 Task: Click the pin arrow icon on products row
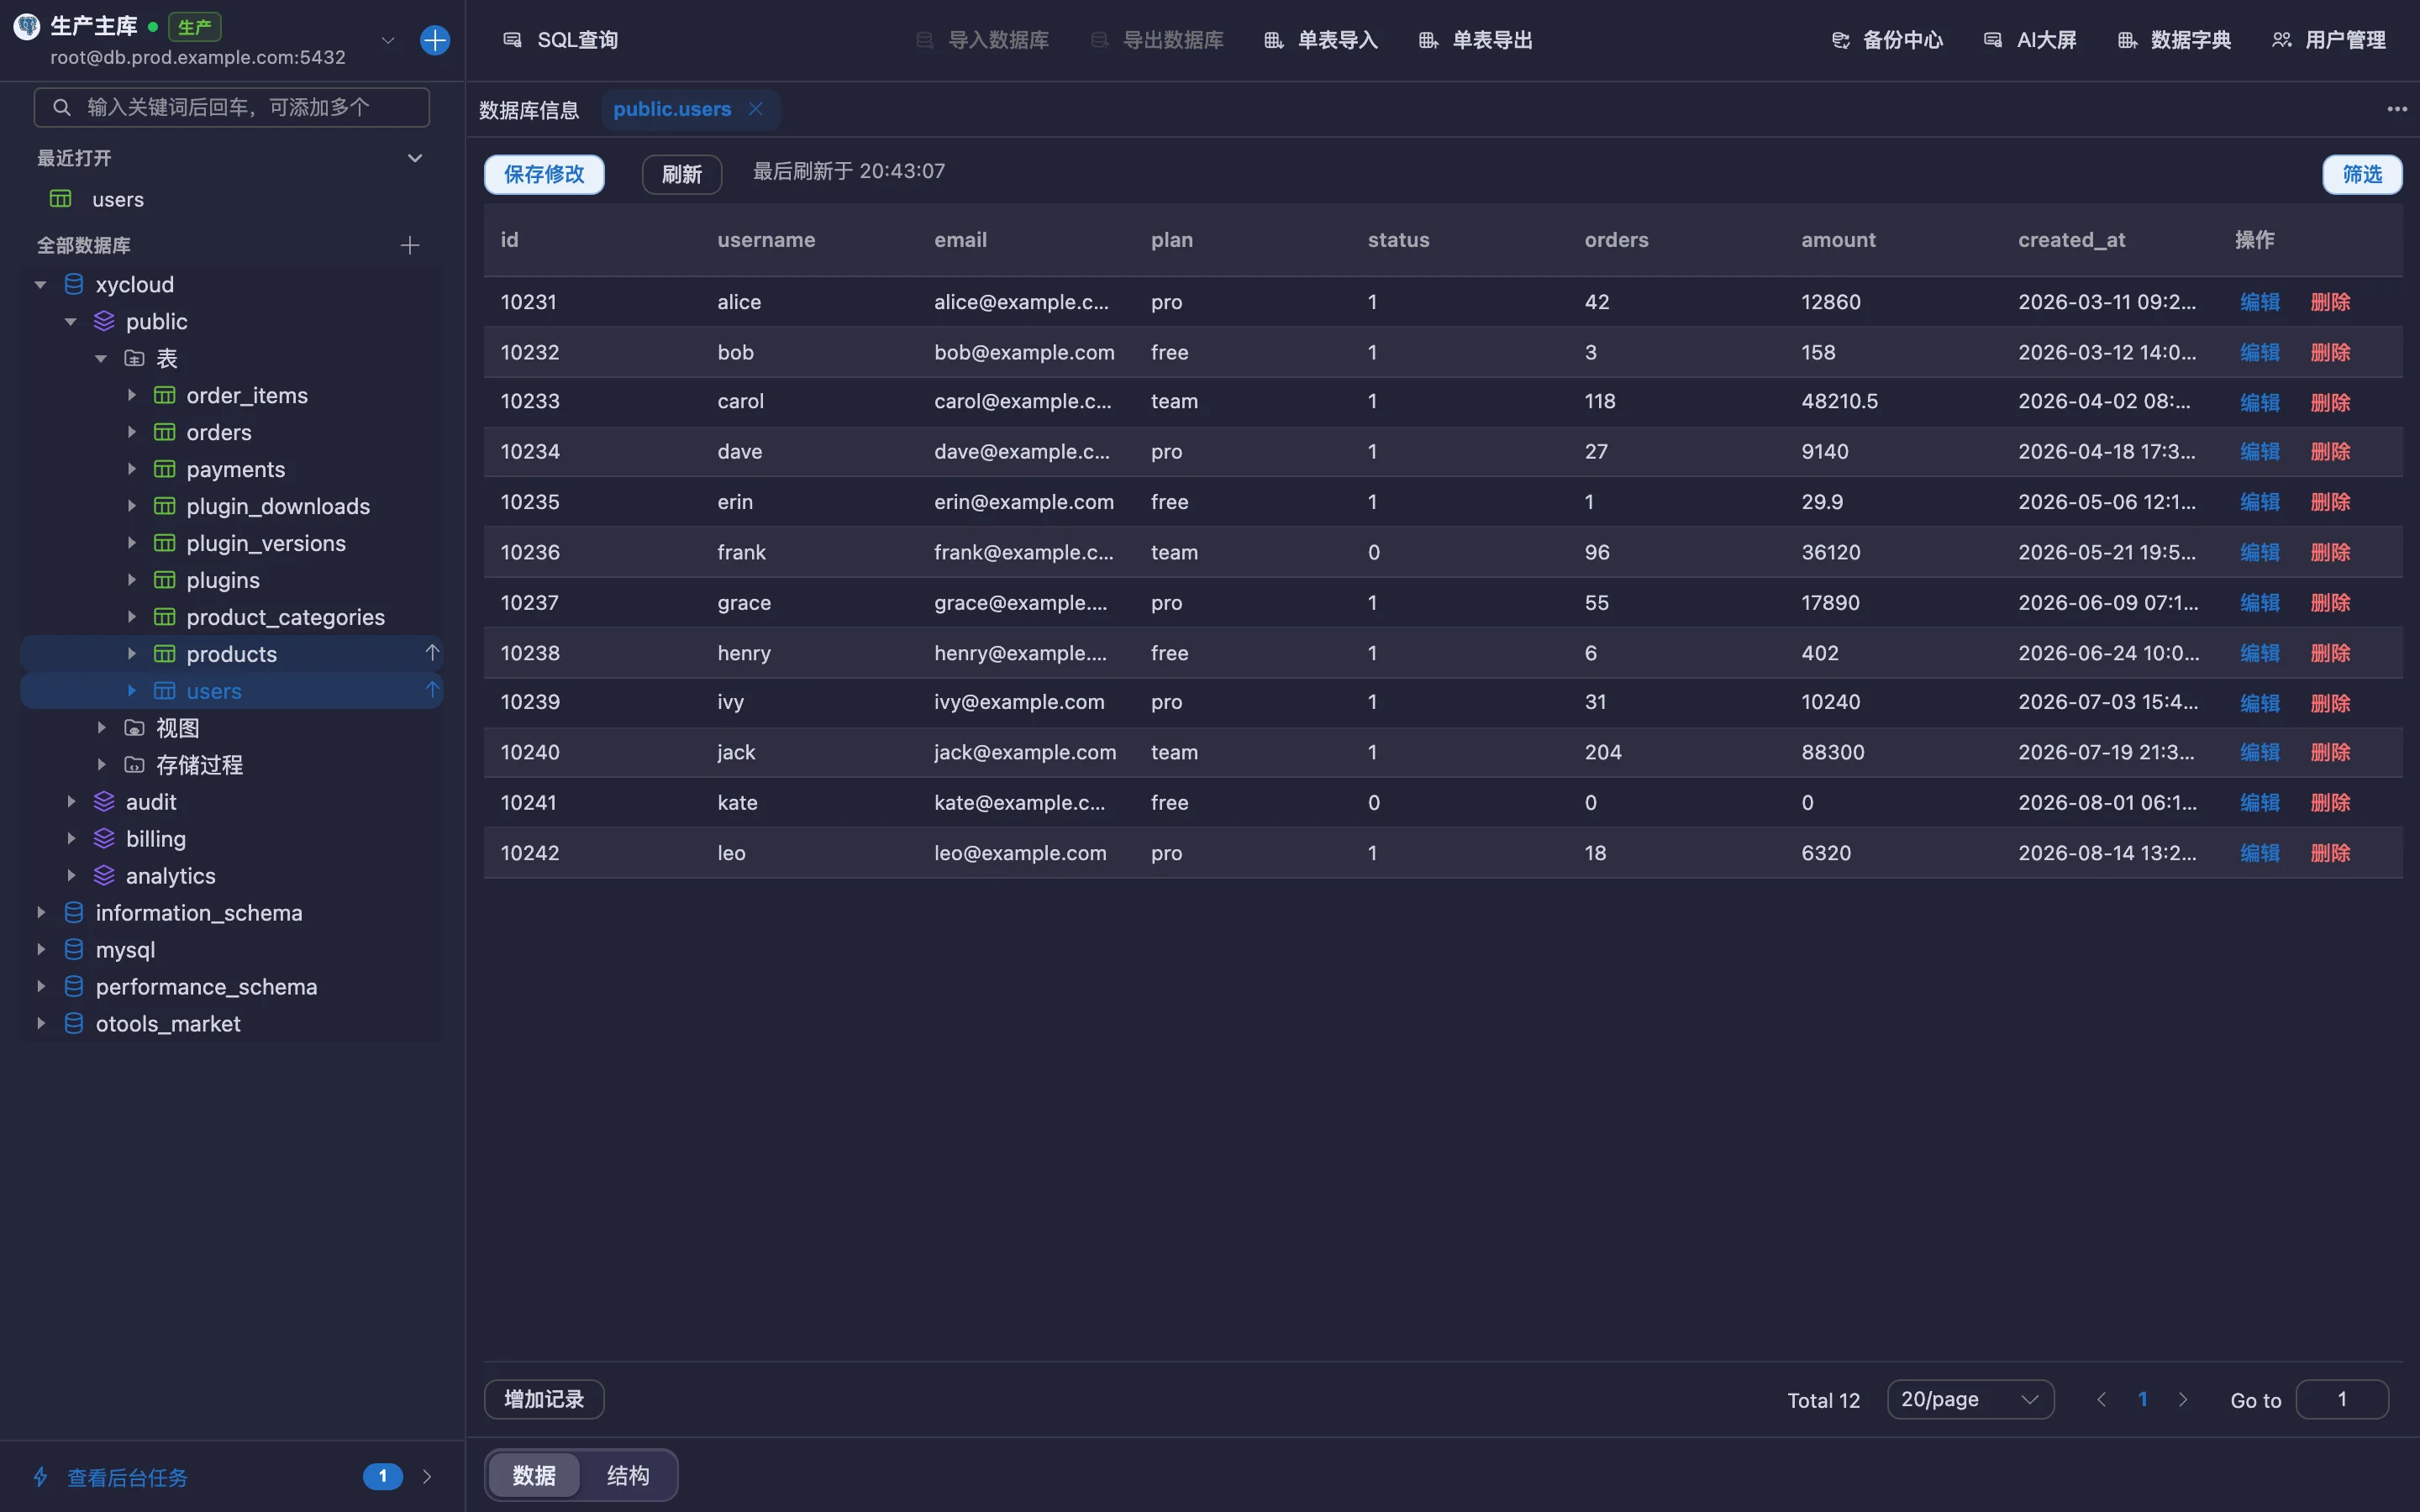click(432, 653)
